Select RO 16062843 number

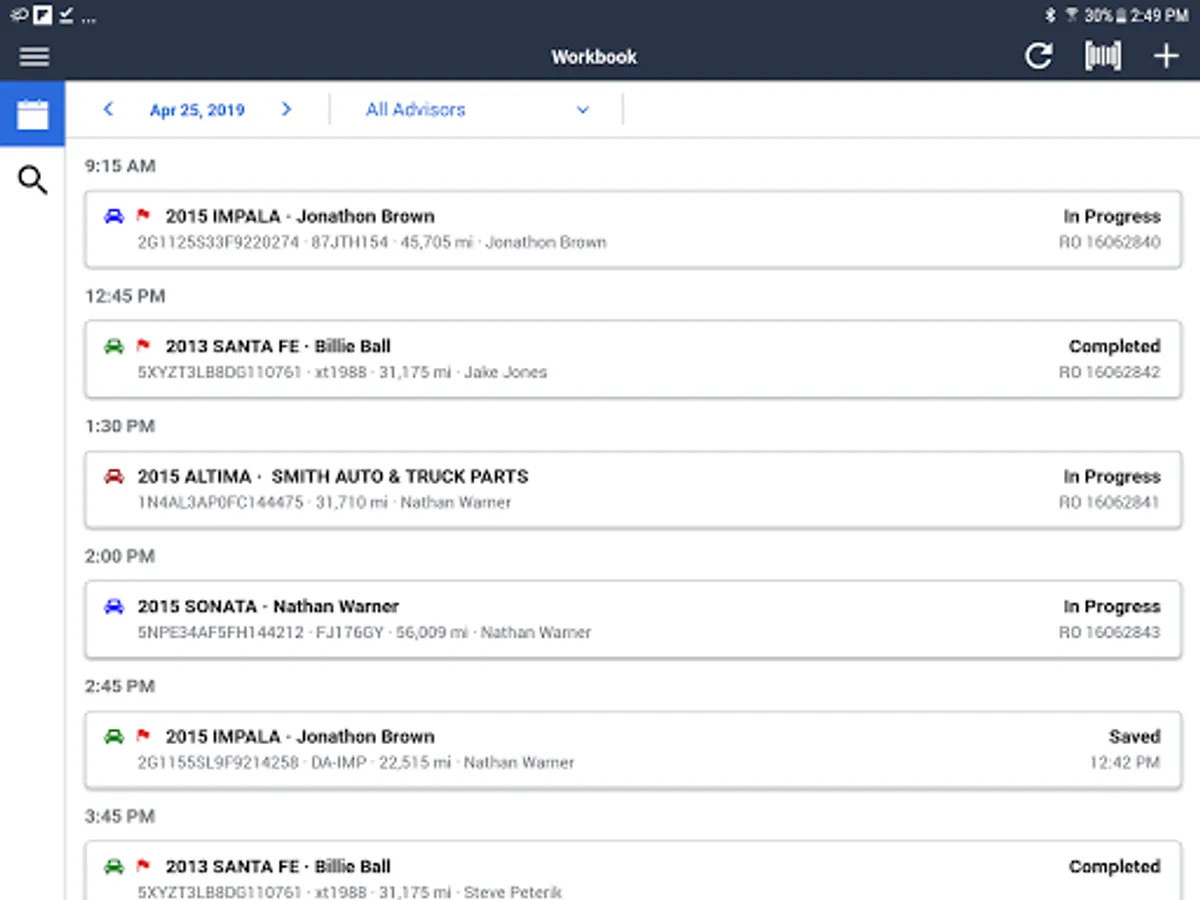pos(1110,632)
